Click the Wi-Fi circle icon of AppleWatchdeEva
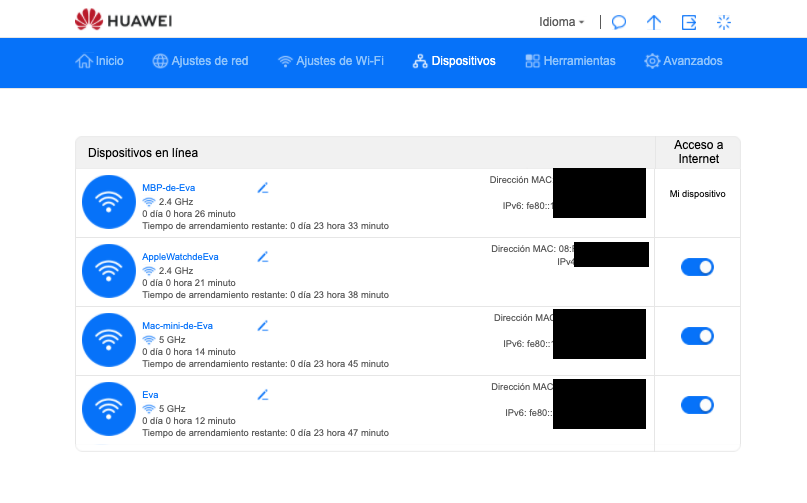Image resolution: width=807 pixels, height=503 pixels. click(x=108, y=270)
